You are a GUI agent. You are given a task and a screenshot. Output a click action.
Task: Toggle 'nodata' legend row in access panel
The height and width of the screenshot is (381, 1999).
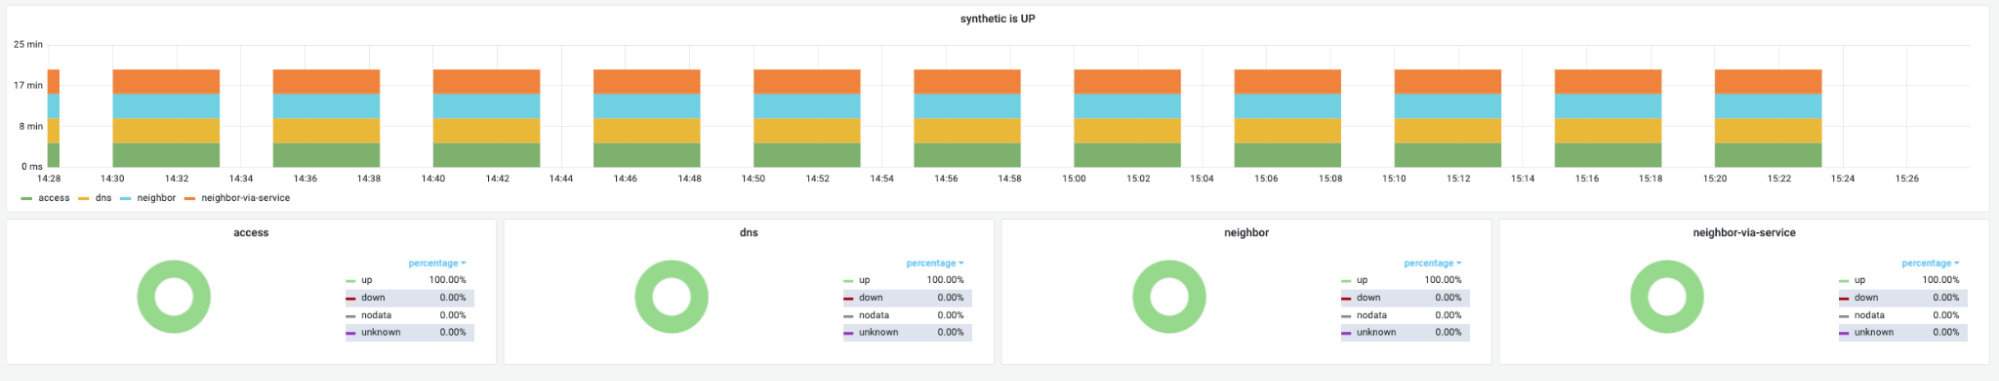tap(409, 315)
